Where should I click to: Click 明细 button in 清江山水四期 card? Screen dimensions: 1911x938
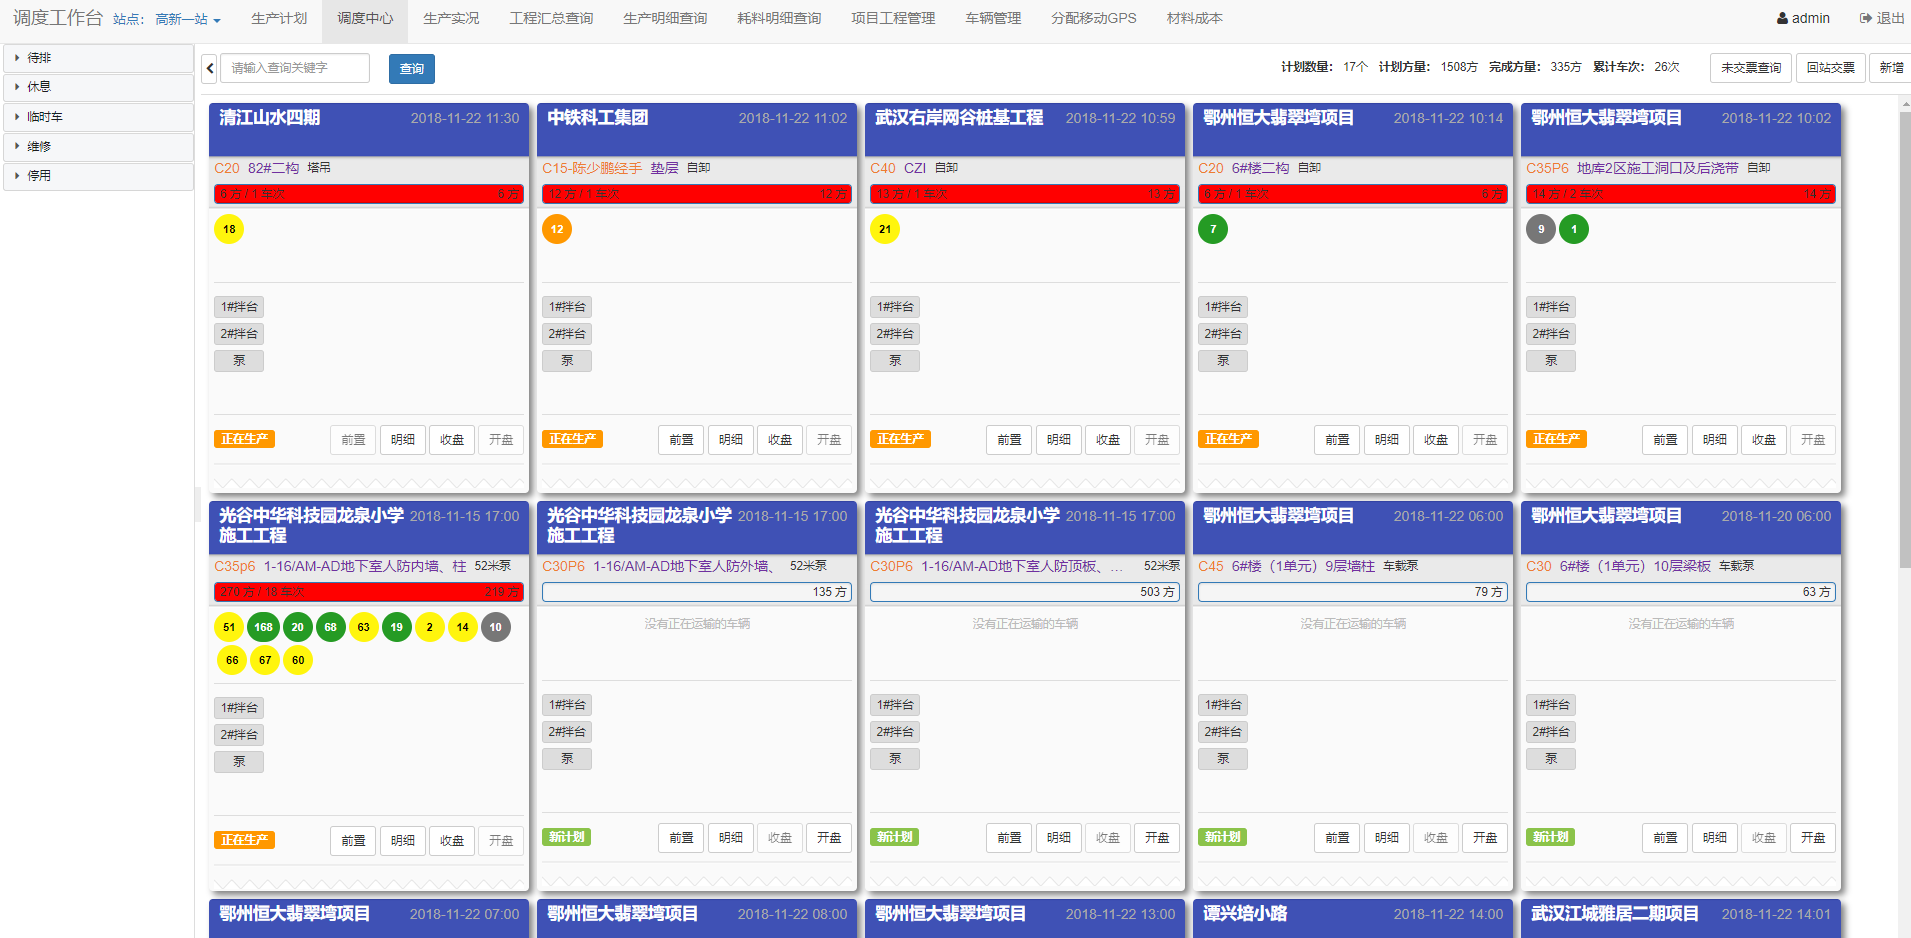click(403, 440)
